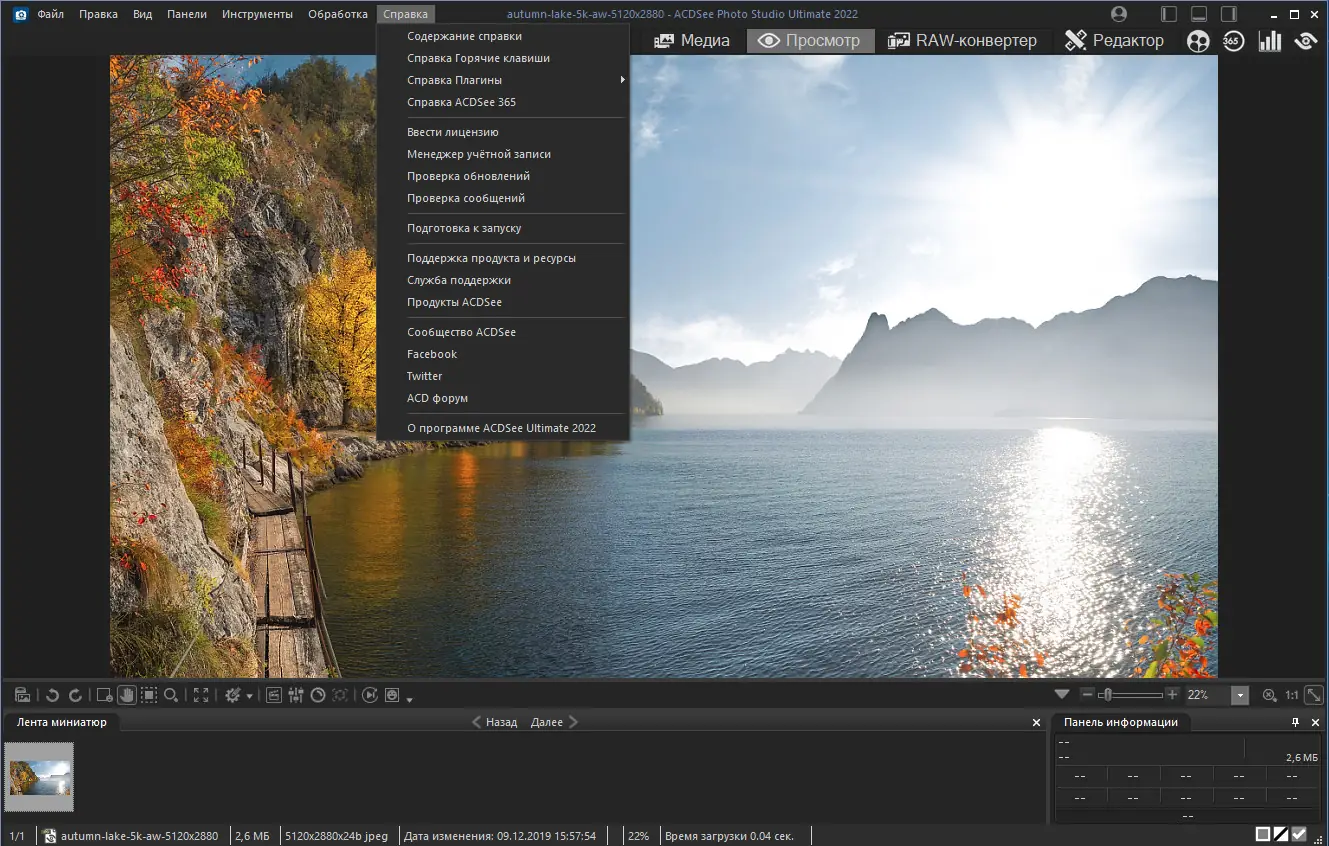Open the 22% zoom level dropdown

[x=1240, y=695]
